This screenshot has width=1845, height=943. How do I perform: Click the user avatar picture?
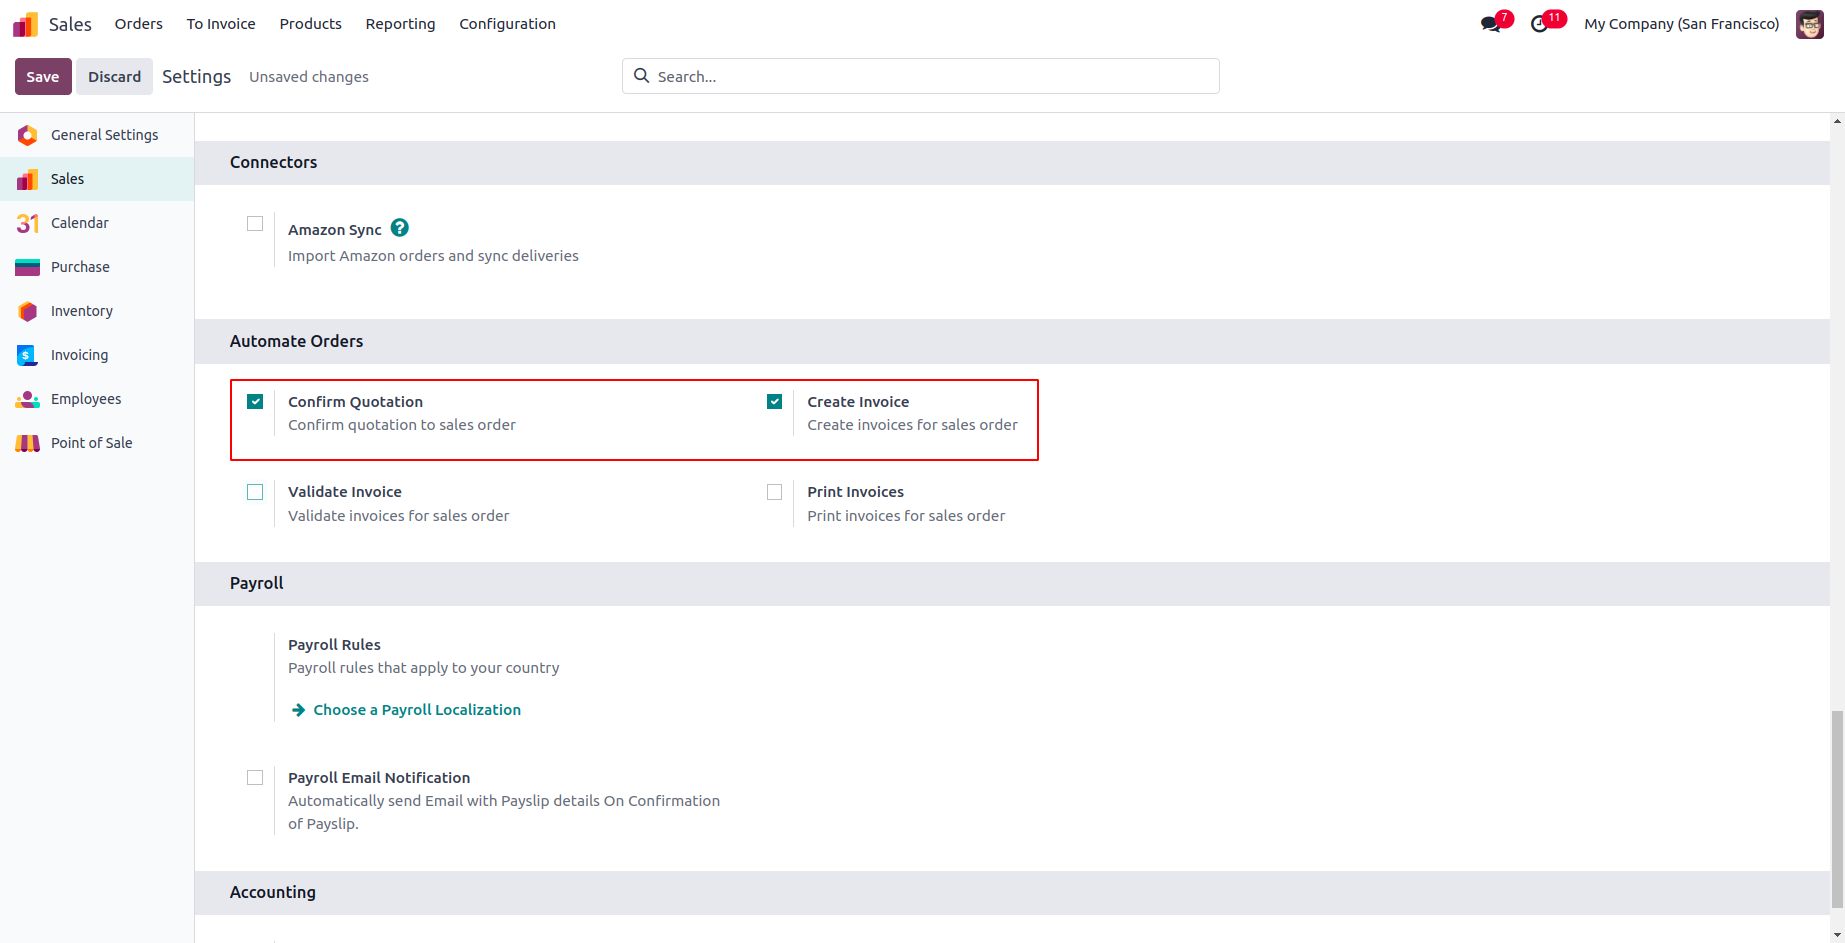pos(1810,24)
